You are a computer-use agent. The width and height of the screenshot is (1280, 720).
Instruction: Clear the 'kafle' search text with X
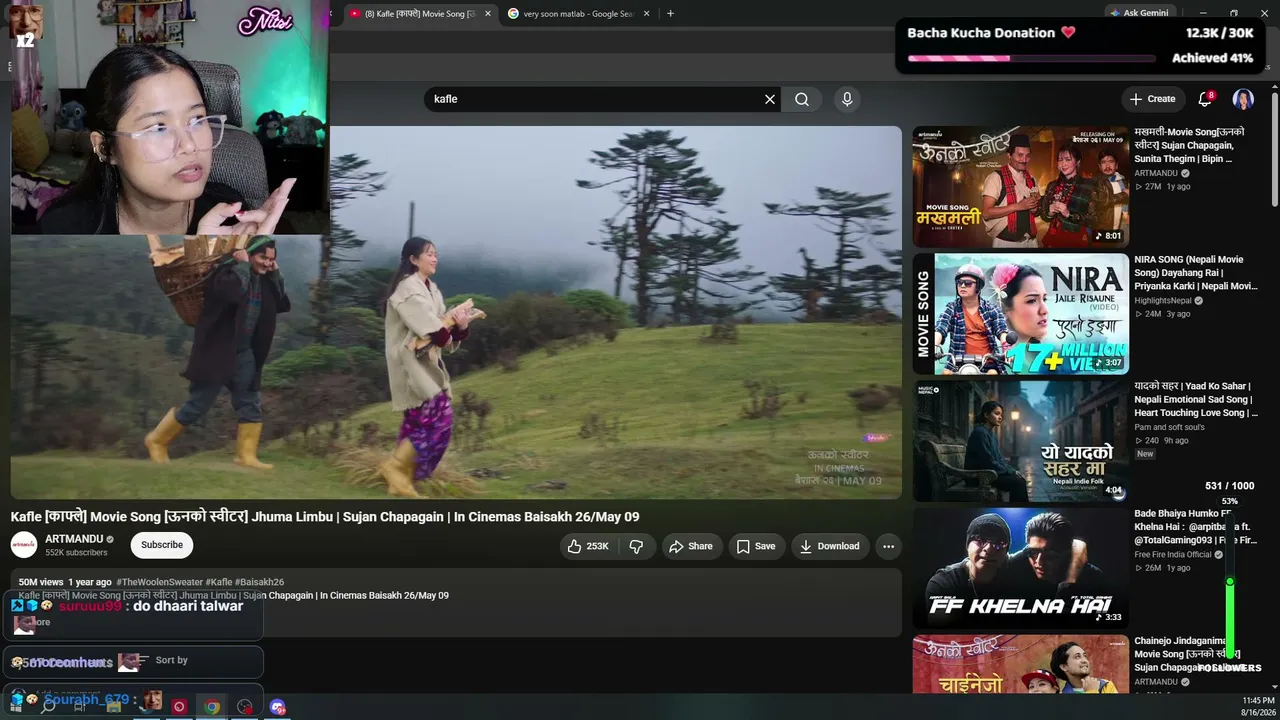tap(770, 99)
